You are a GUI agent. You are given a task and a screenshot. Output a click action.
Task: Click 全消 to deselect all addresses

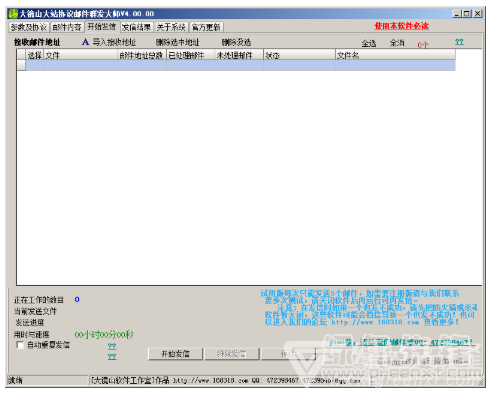pos(397,43)
